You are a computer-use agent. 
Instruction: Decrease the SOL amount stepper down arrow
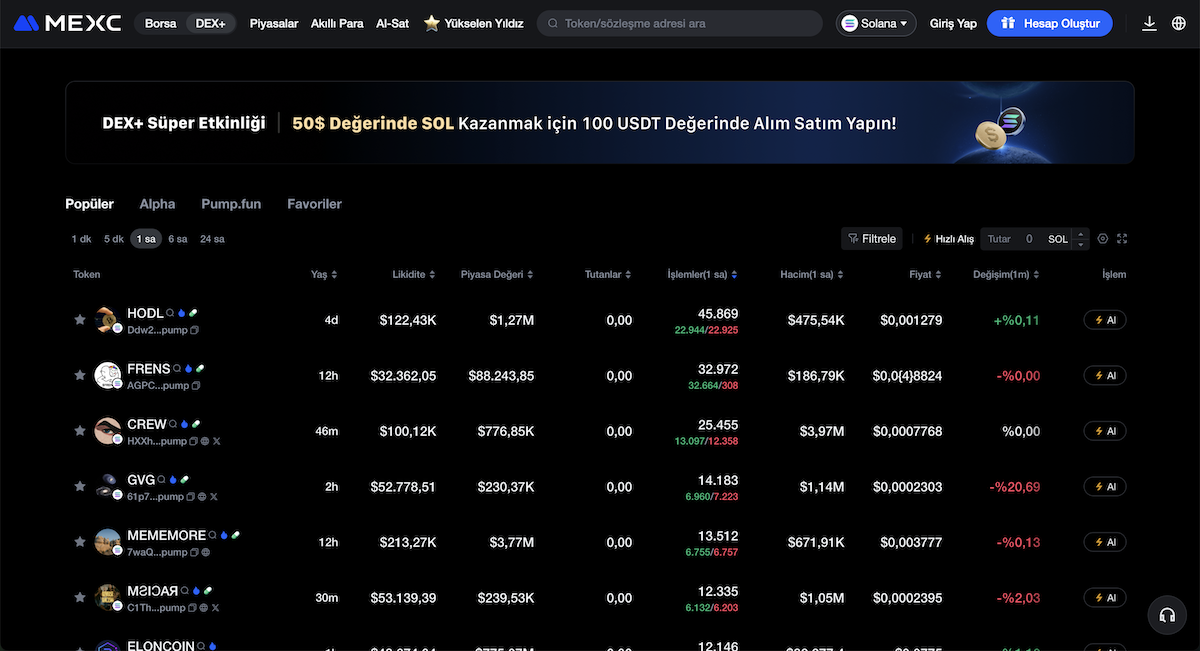point(1080,244)
